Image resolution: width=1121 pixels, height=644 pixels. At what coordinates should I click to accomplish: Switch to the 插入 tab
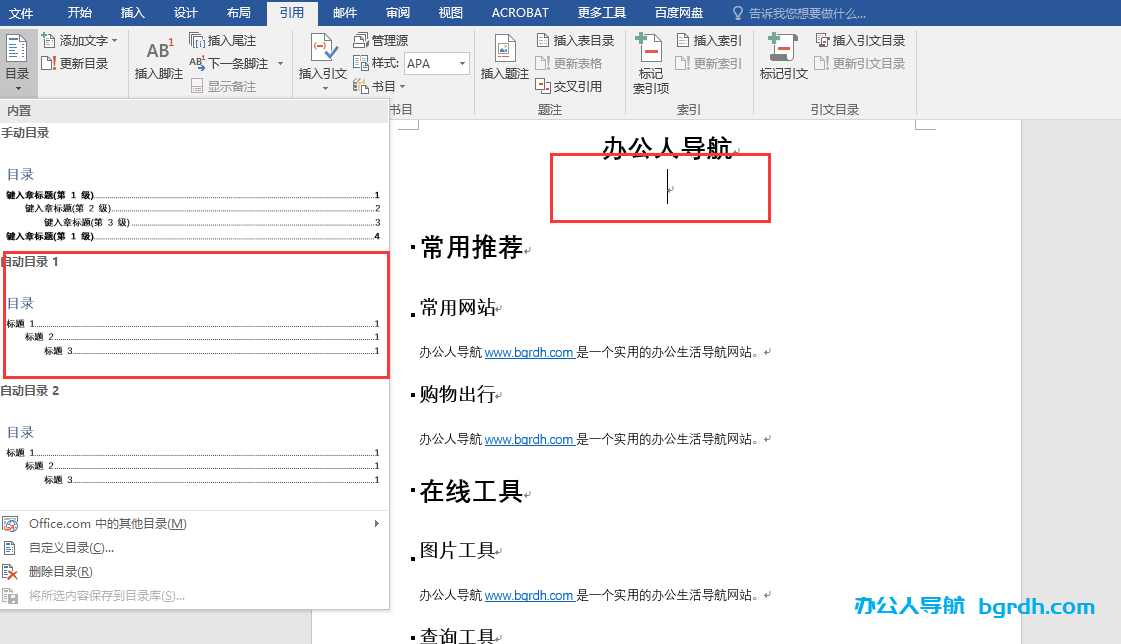pyautogui.click(x=132, y=13)
